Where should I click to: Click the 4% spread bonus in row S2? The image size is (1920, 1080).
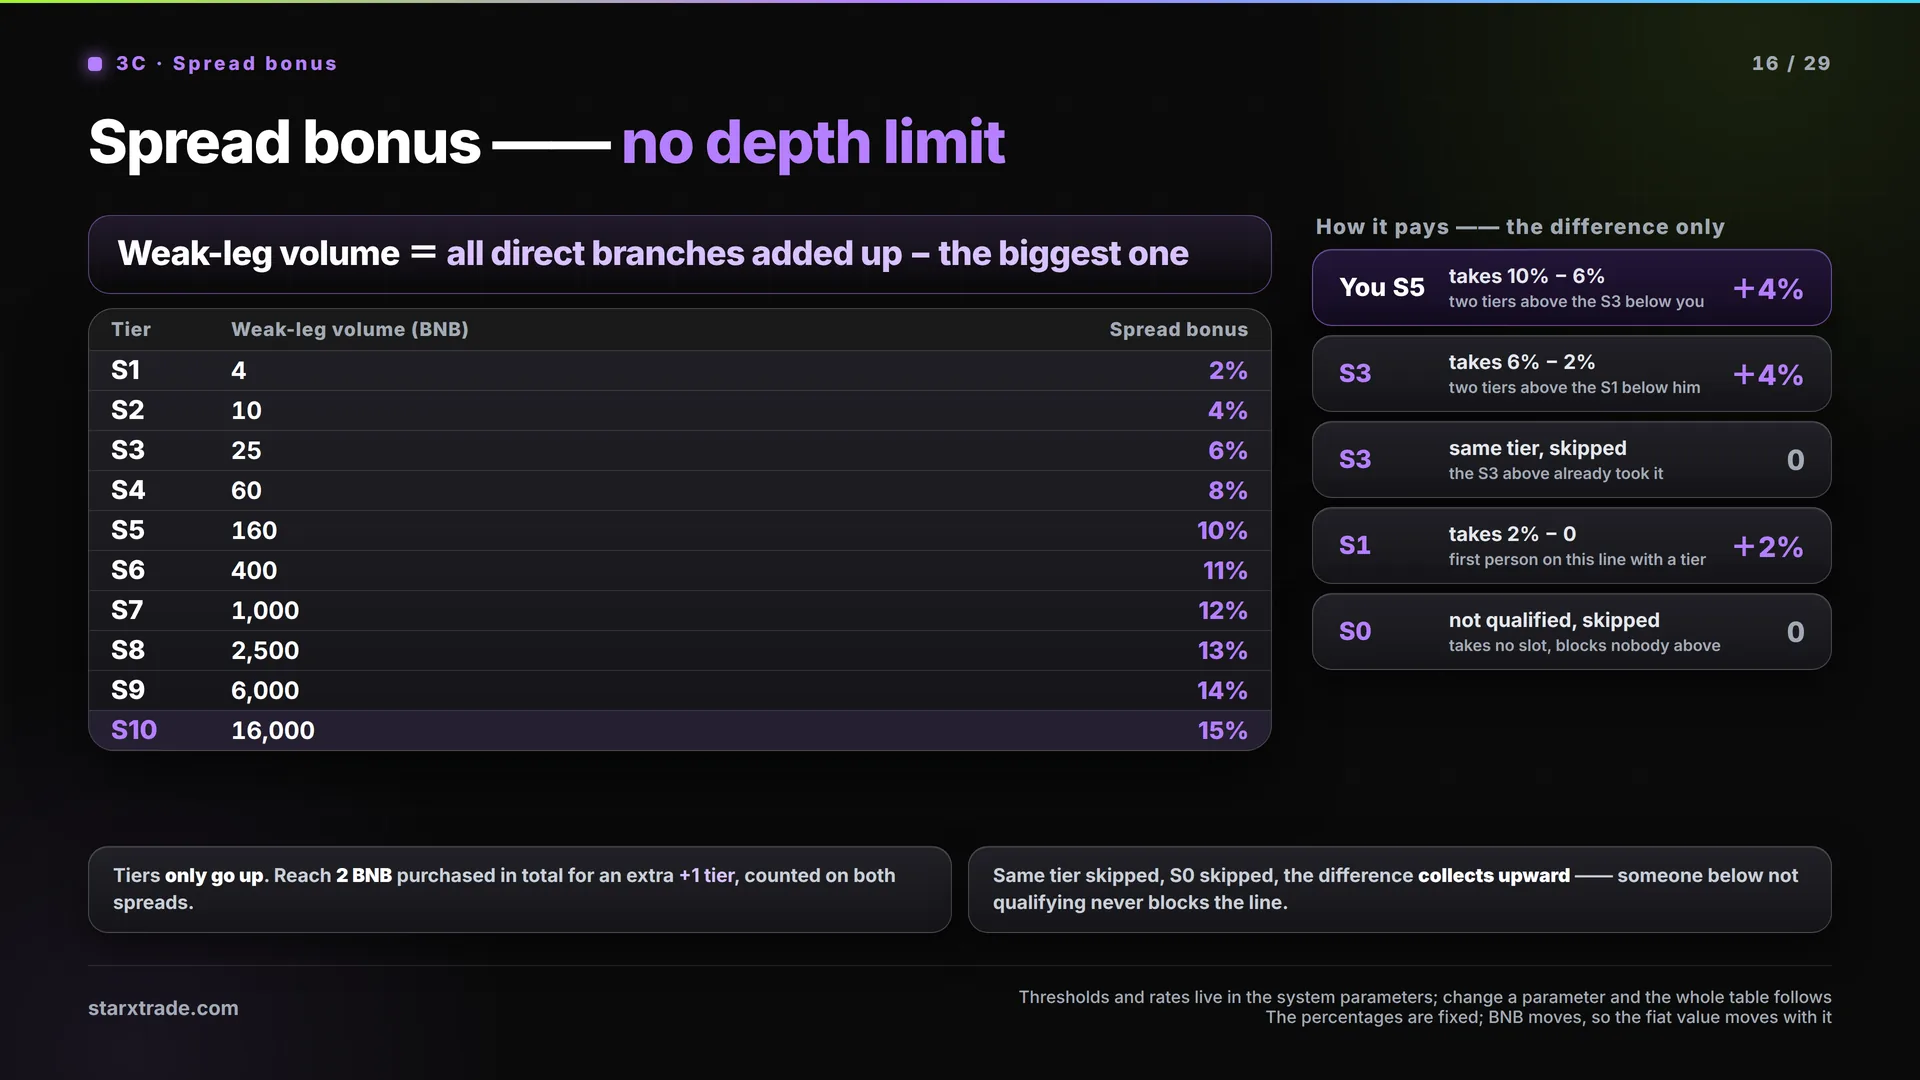coord(1227,410)
